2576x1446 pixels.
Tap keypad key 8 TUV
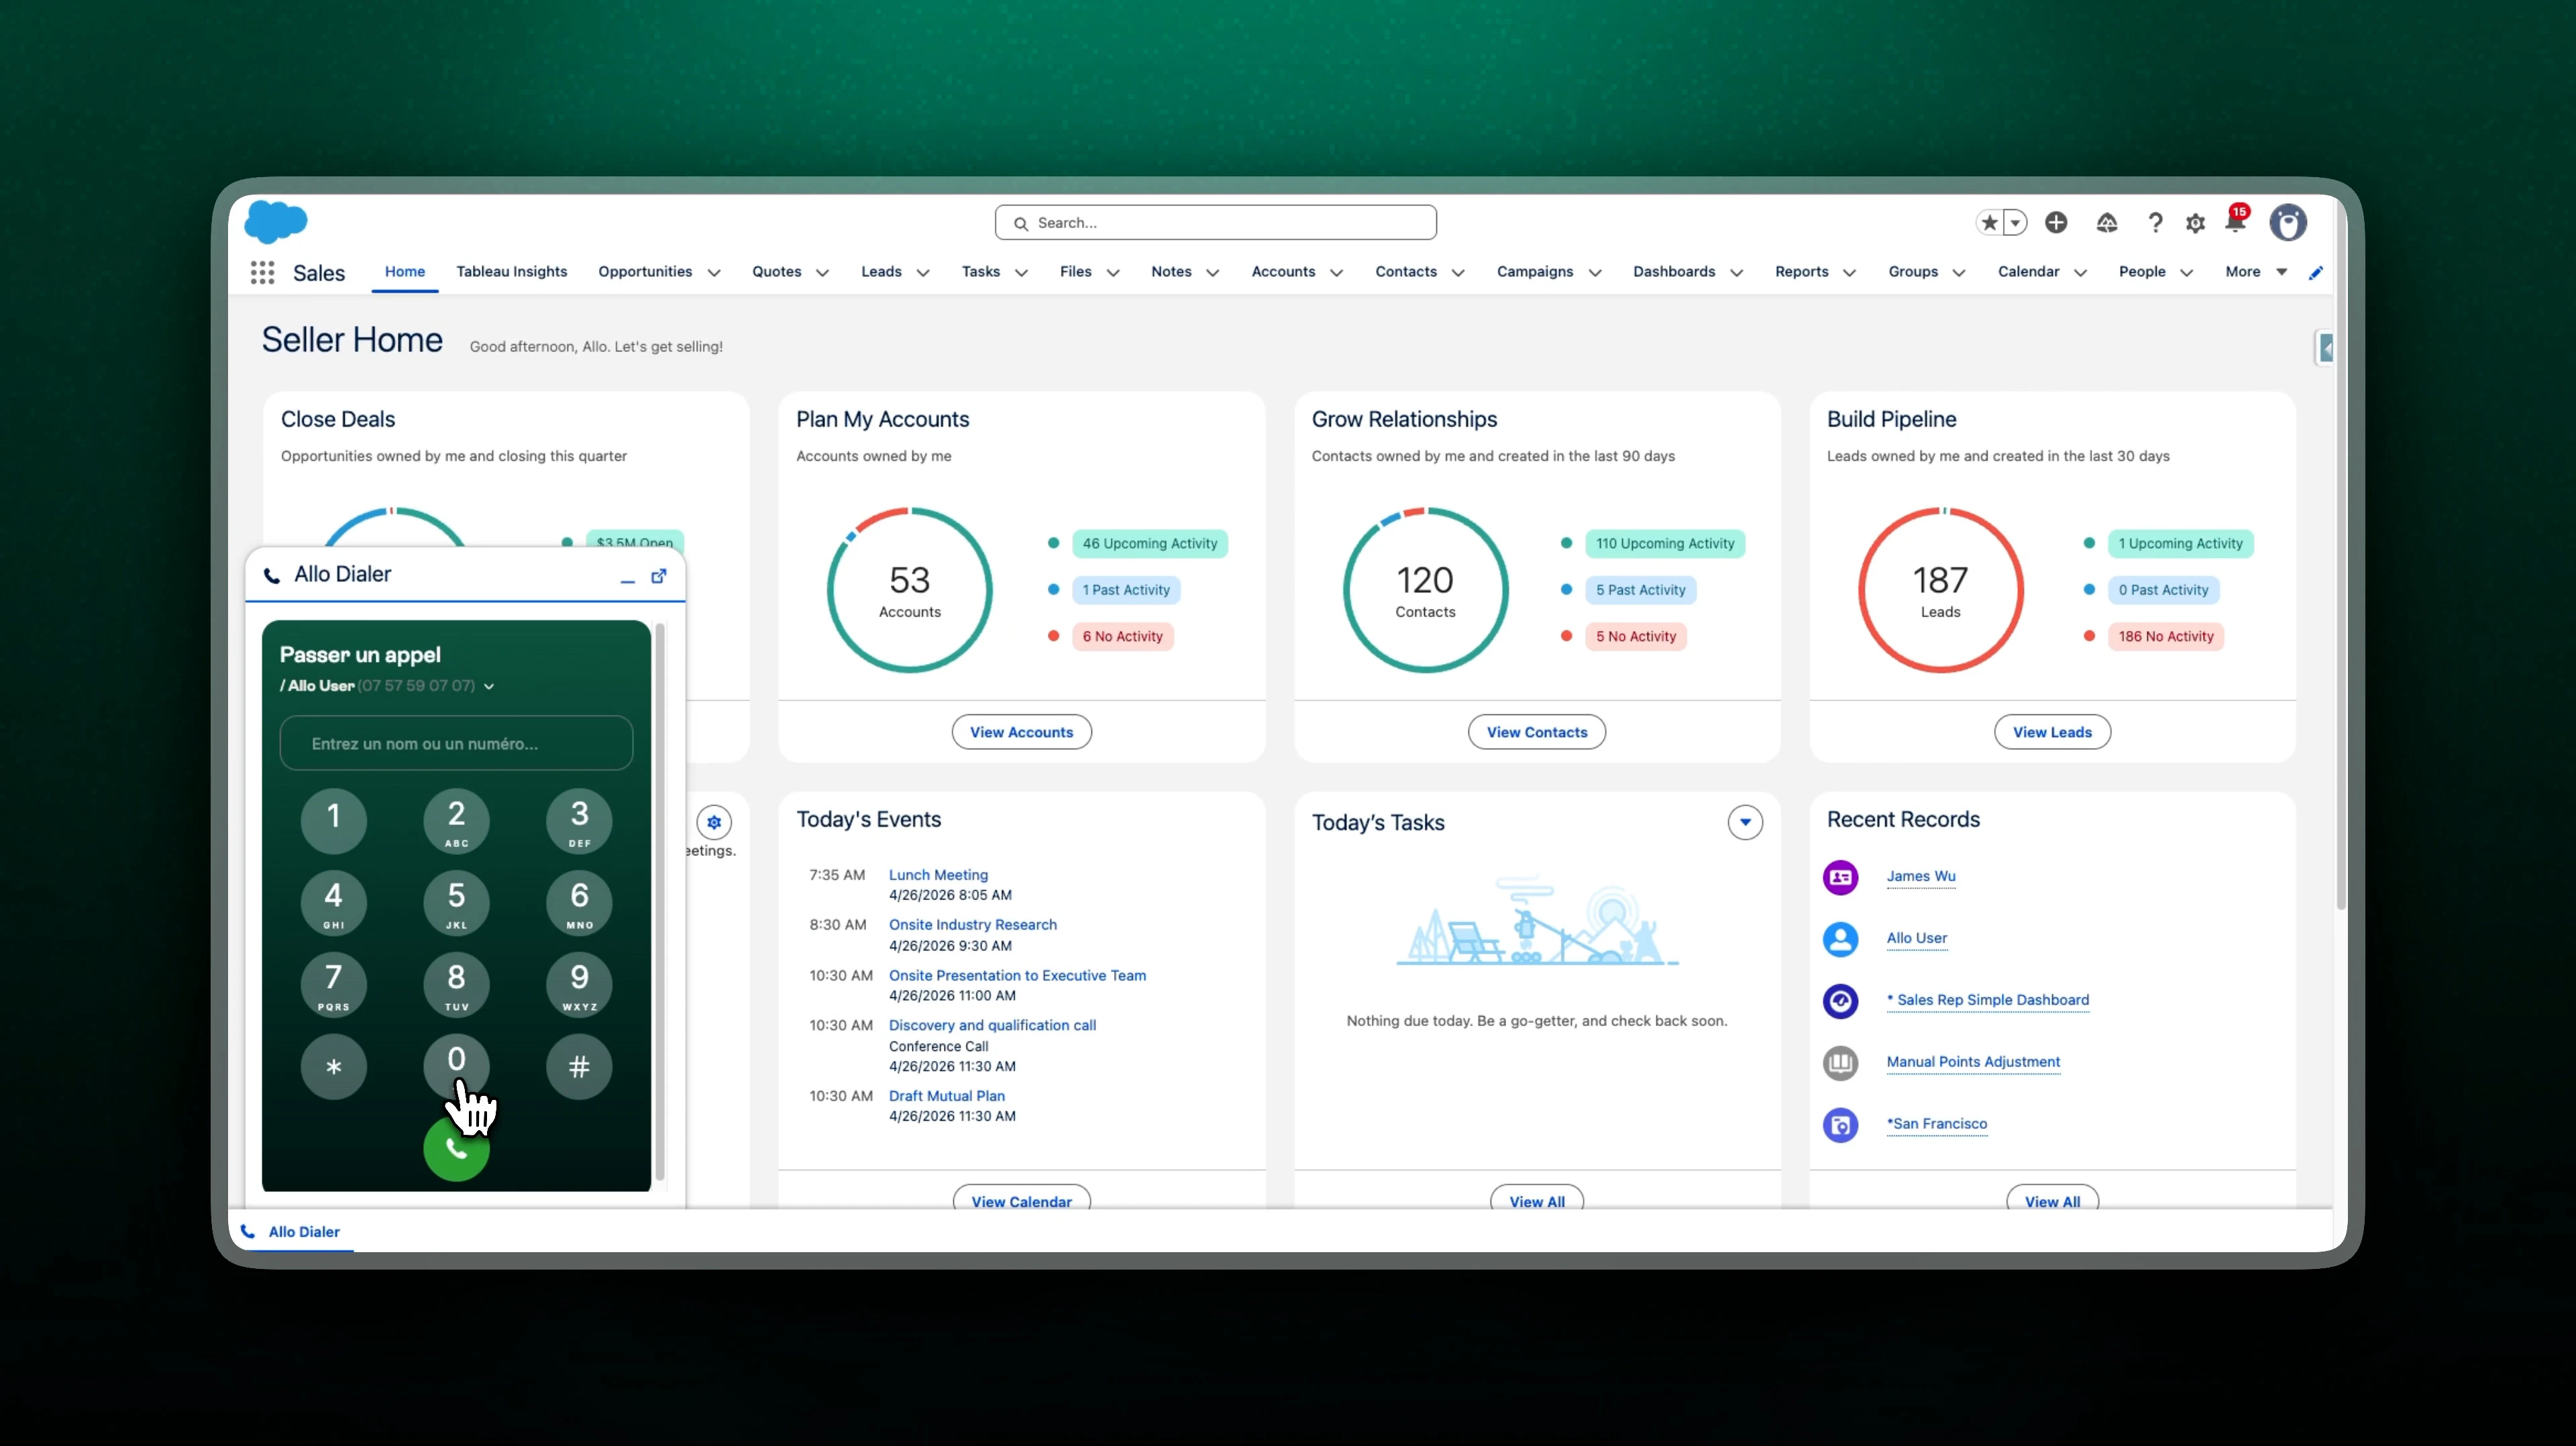(x=456, y=984)
